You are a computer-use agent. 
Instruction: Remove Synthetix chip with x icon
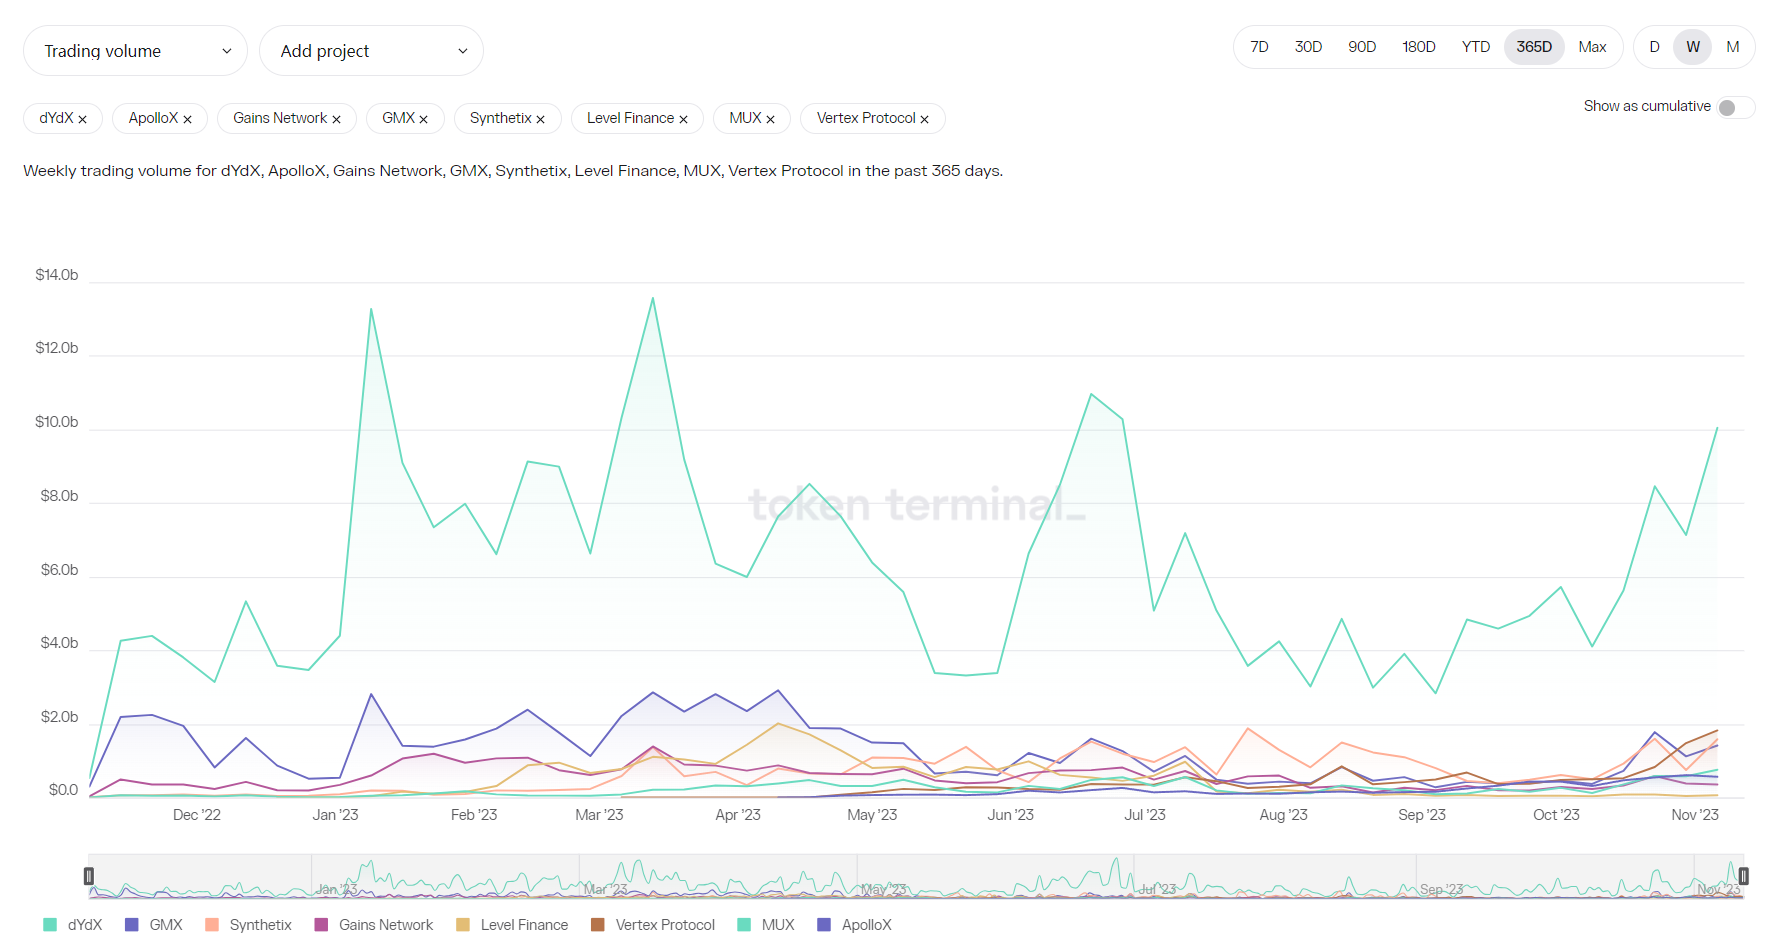tap(541, 119)
